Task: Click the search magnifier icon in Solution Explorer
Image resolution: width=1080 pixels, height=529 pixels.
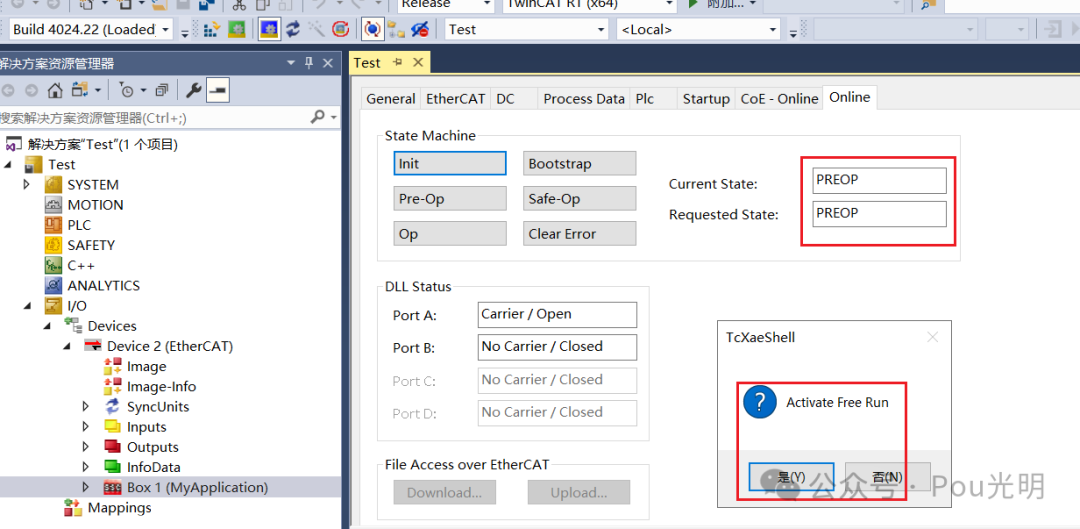Action: pos(318,117)
